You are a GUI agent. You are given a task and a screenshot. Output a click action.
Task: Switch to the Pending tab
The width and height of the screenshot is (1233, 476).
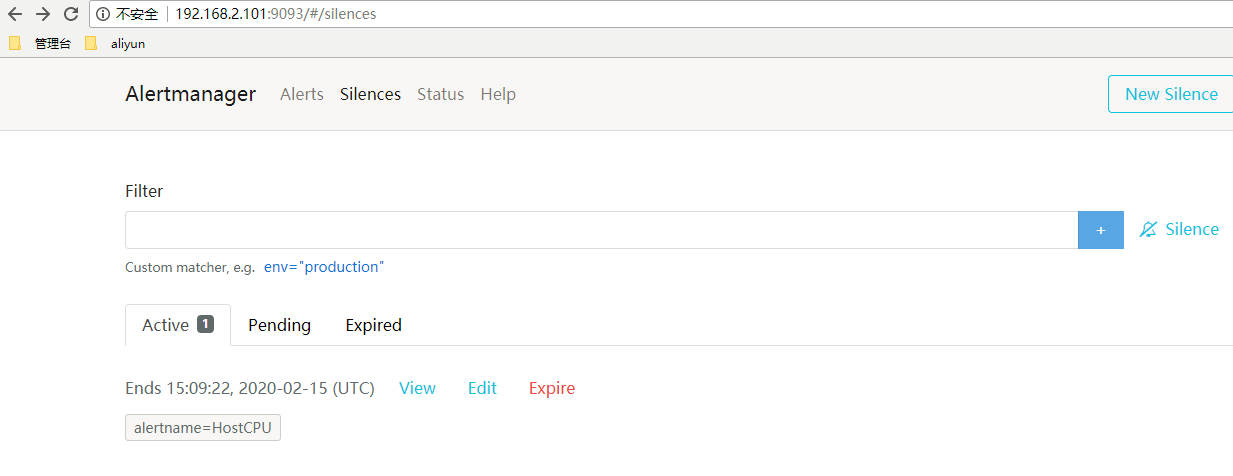[x=279, y=325]
